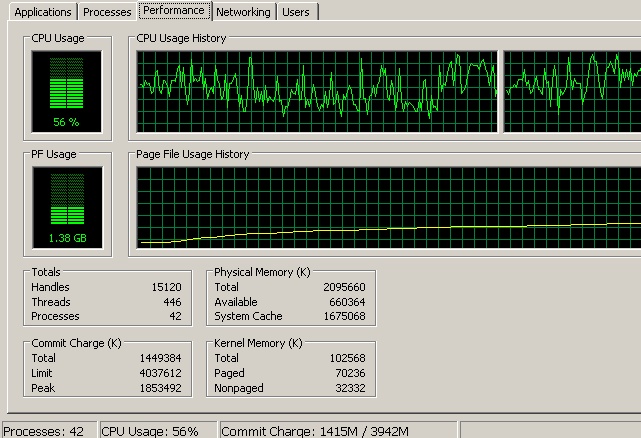Screen dimensions: 641x438
Task: Click the Available memory value 660364
Action: click(x=348, y=302)
